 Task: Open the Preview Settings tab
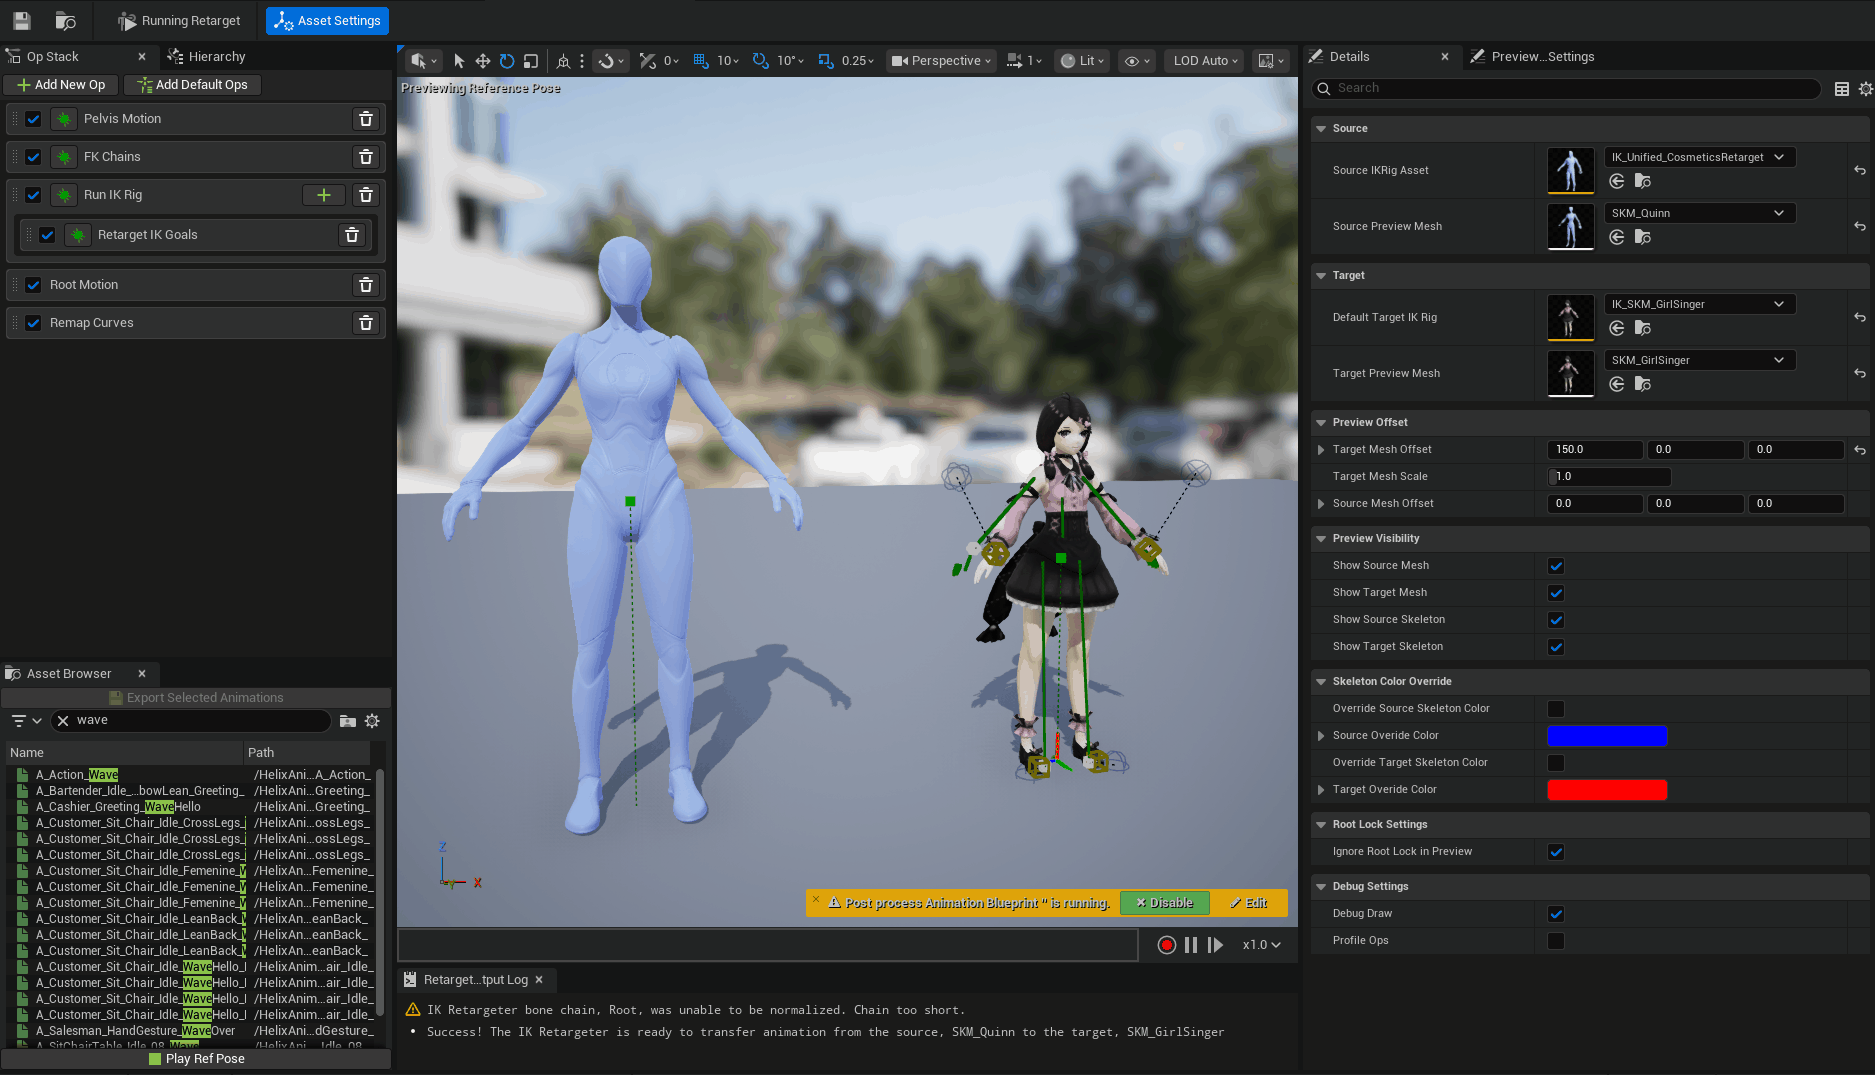tap(1532, 57)
